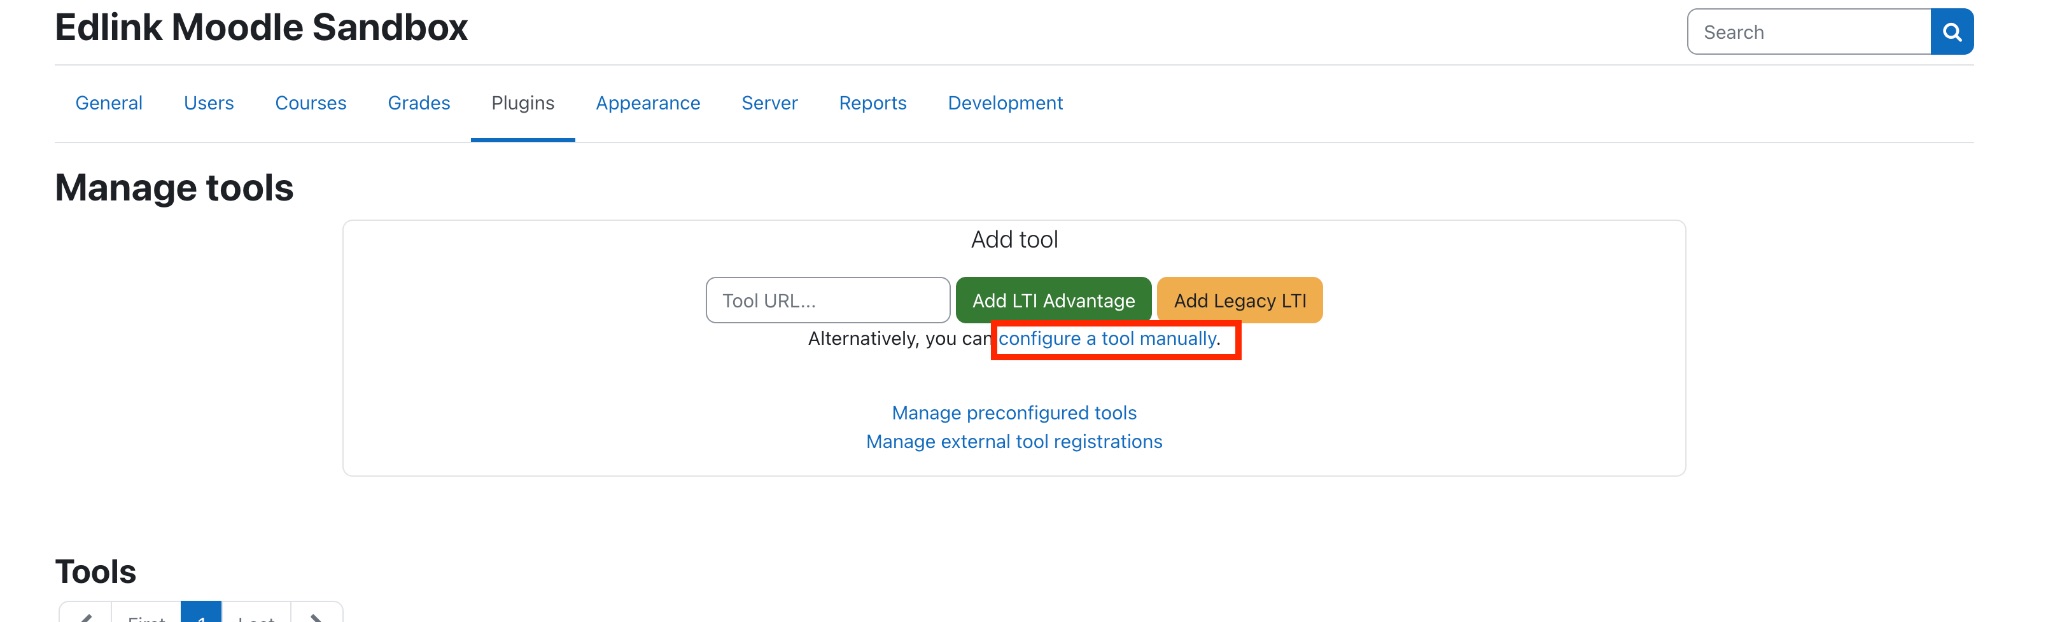Open the Development tab
Screen dimensions: 2048x622
click(x=1005, y=103)
